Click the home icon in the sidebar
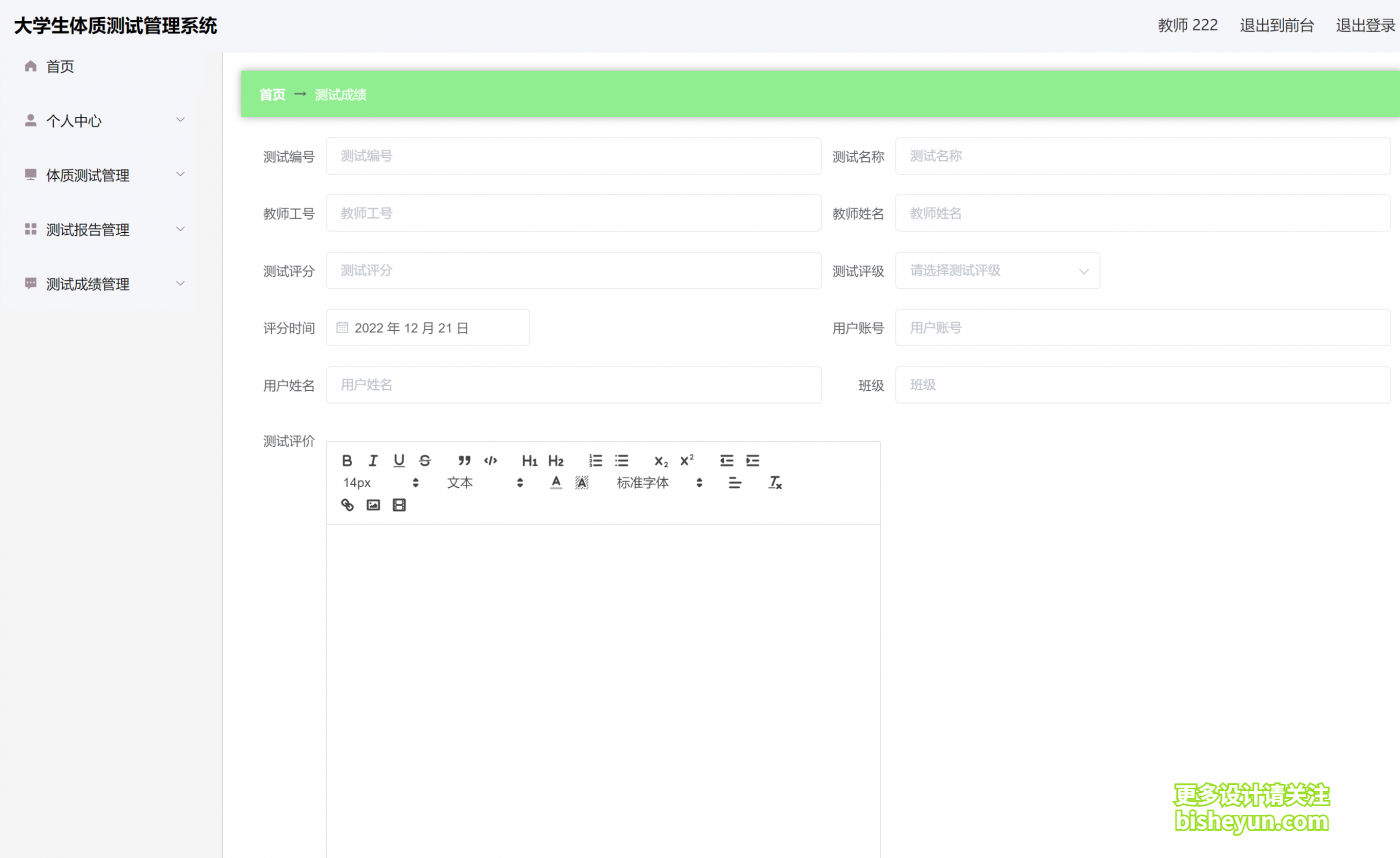This screenshot has height=858, width=1400. (x=30, y=66)
